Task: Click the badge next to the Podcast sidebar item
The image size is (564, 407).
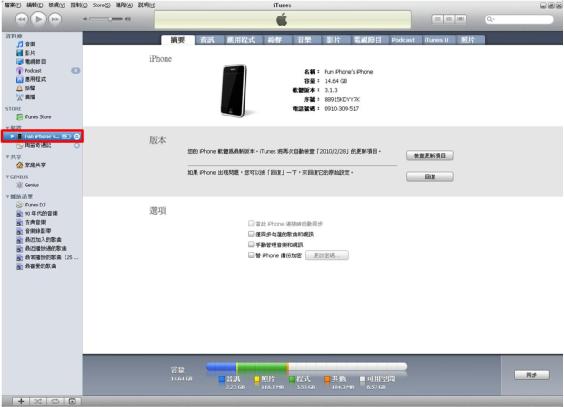Action: click(x=76, y=70)
